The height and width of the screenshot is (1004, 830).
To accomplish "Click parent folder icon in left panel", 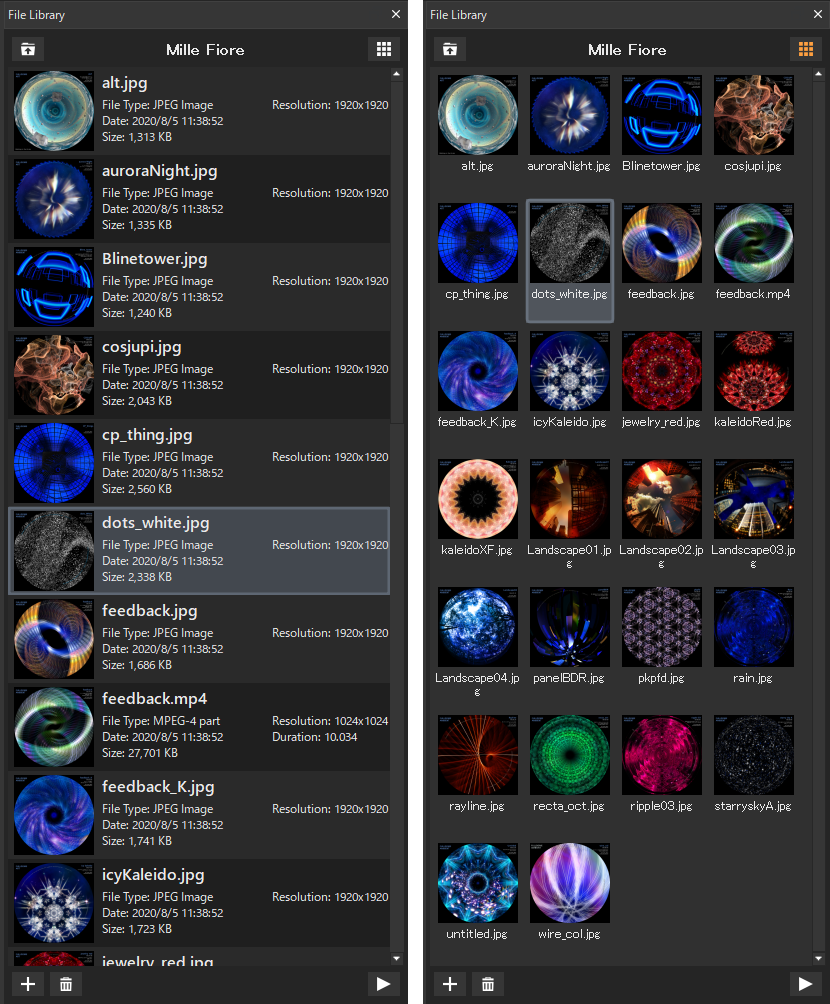I will (x=28, y=49).
